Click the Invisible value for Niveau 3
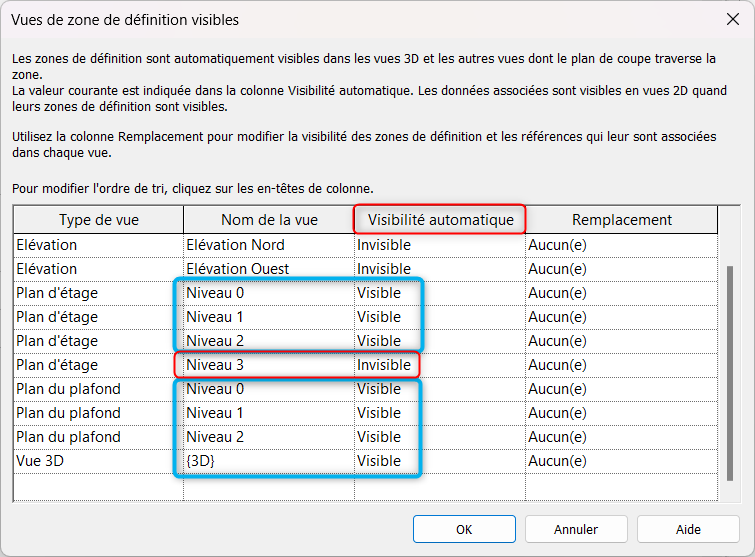The width and height of the screenshot is (755, 557). point(384,365)
